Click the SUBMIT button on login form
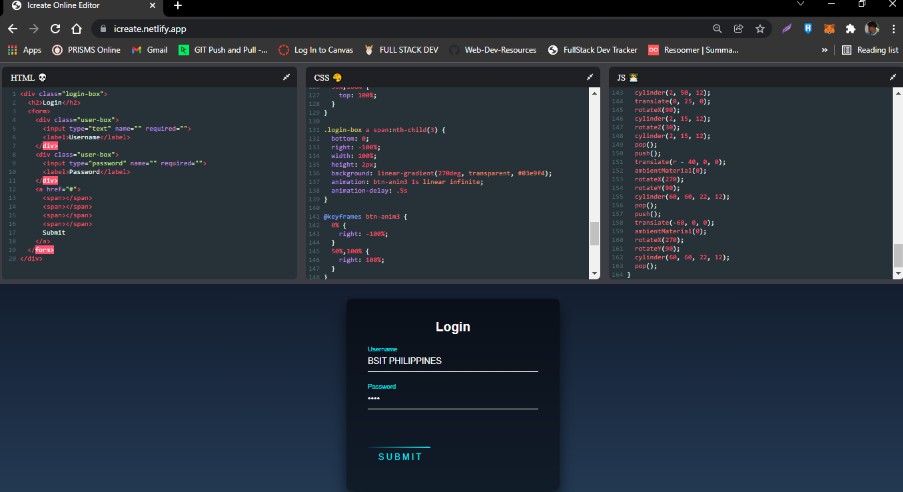The height and width of the screenshot is (492, 903). point(400,457)
